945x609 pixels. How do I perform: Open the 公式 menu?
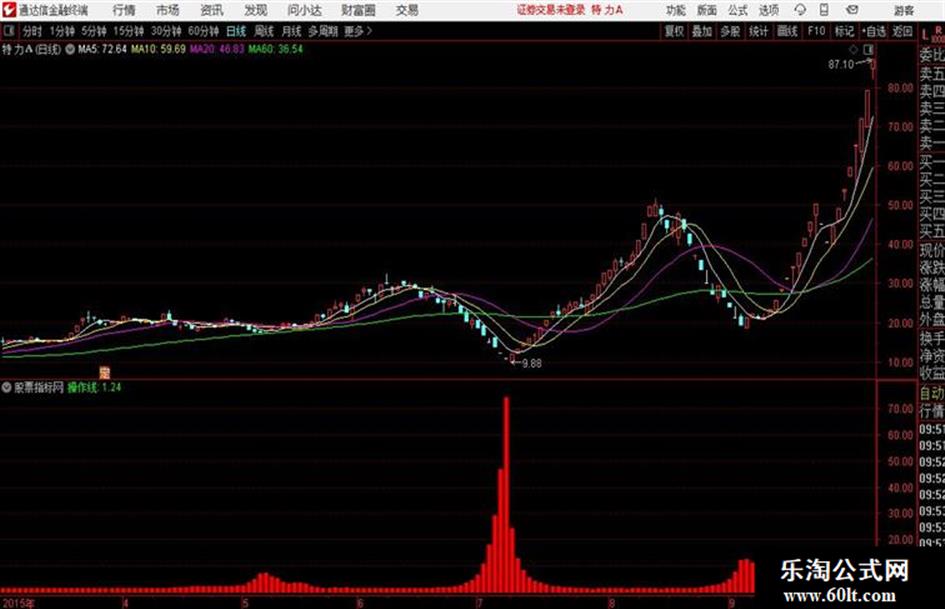(x=738, y=10)
